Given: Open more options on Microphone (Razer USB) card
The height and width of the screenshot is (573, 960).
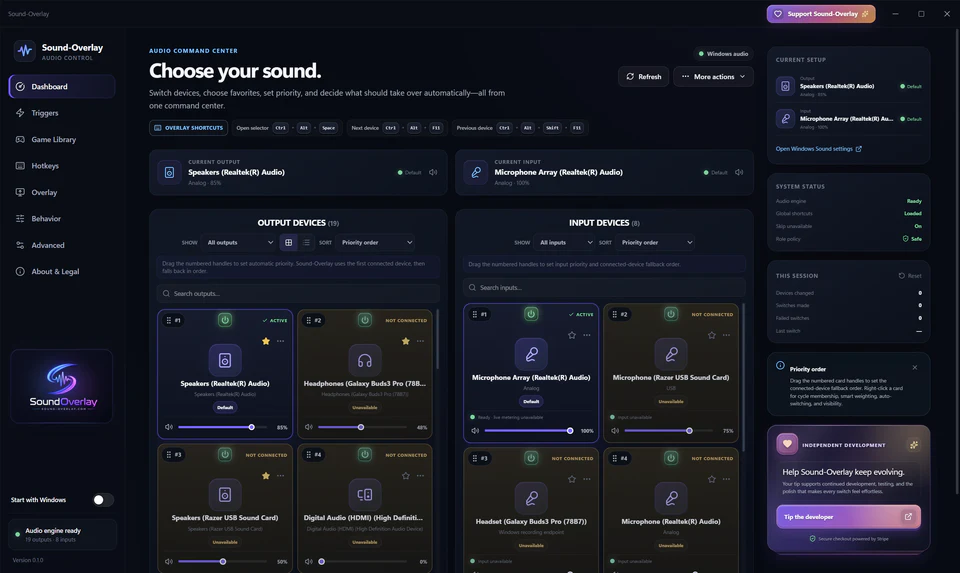Looking at the screenshot, I should 726,335.
